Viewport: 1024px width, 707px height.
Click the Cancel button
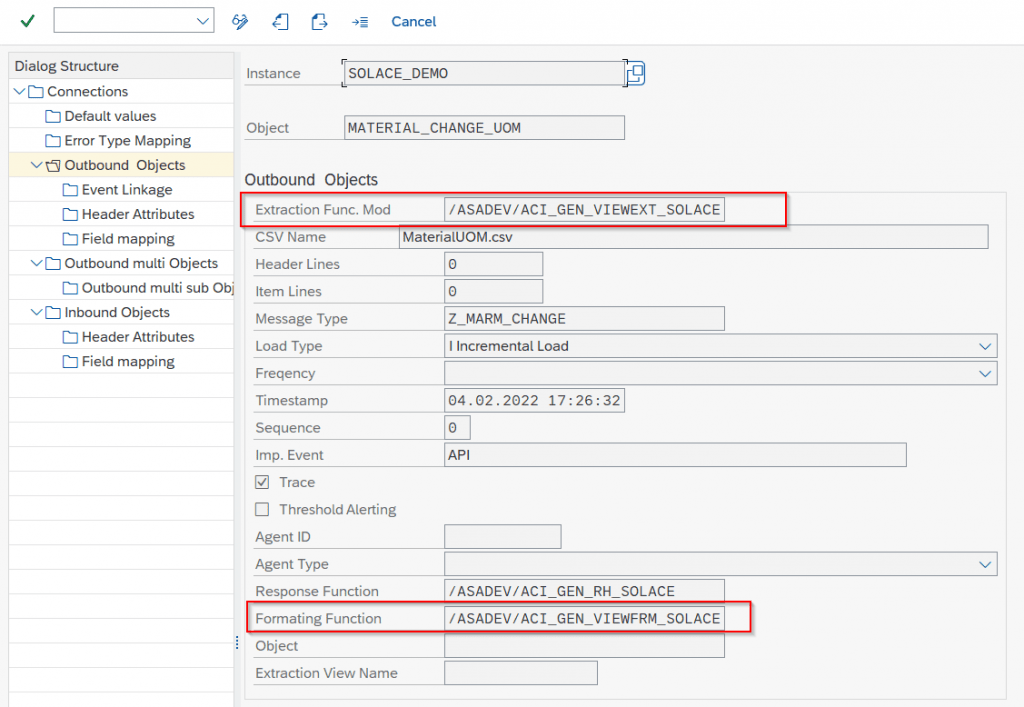pos(413,20)
